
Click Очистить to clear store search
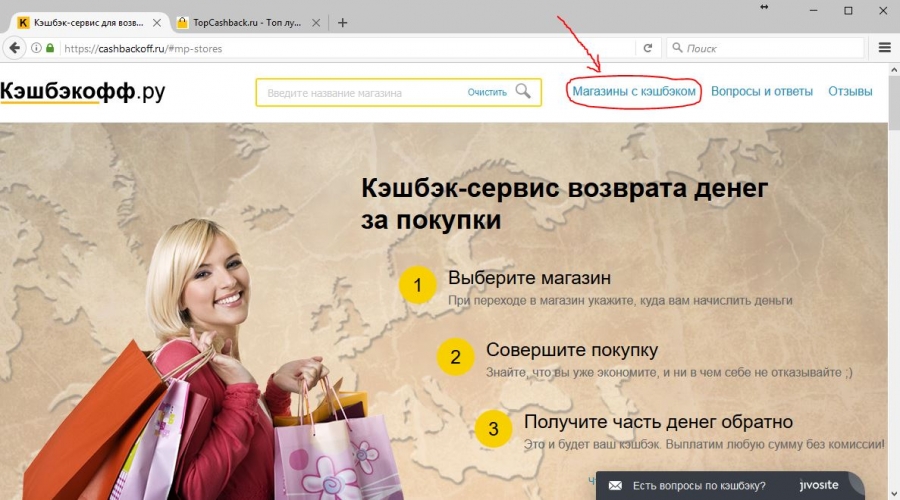coord(487,92)
